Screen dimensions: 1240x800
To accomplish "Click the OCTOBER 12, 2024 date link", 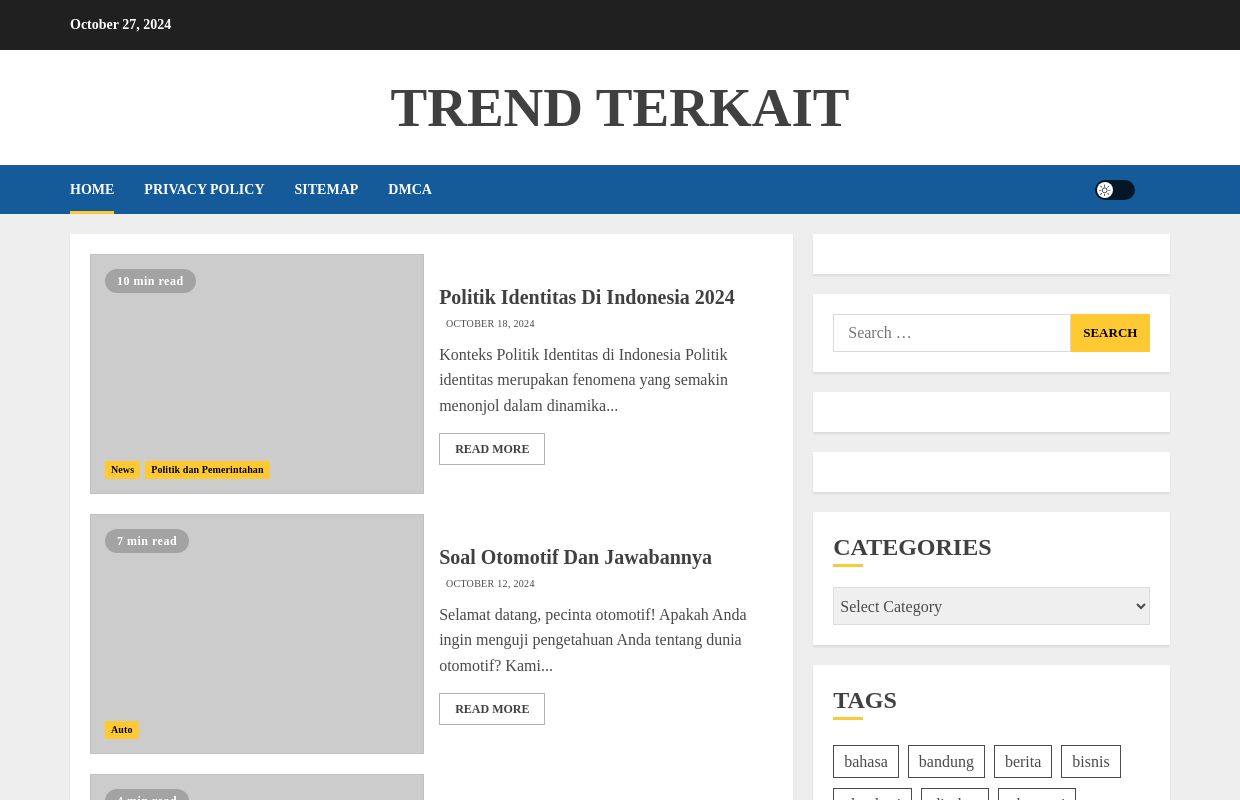I will pyautogui.click(x=490, y=584).
